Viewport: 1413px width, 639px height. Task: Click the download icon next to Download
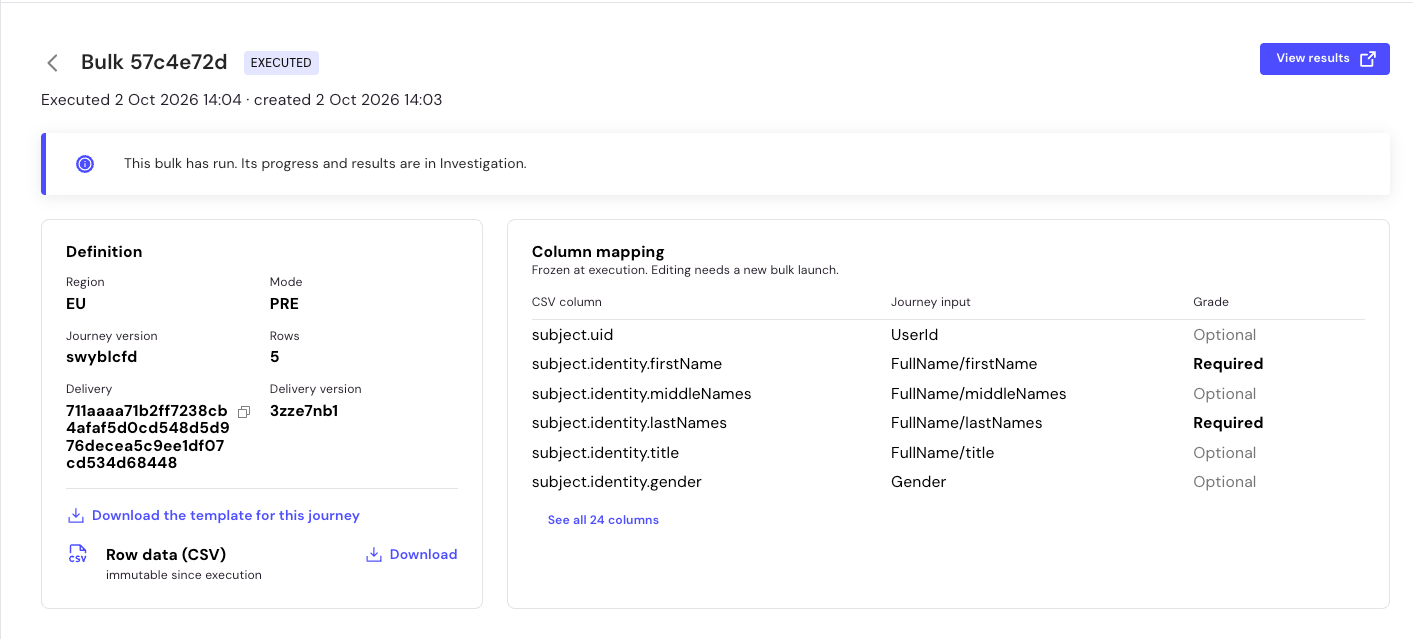click(374, 554)
